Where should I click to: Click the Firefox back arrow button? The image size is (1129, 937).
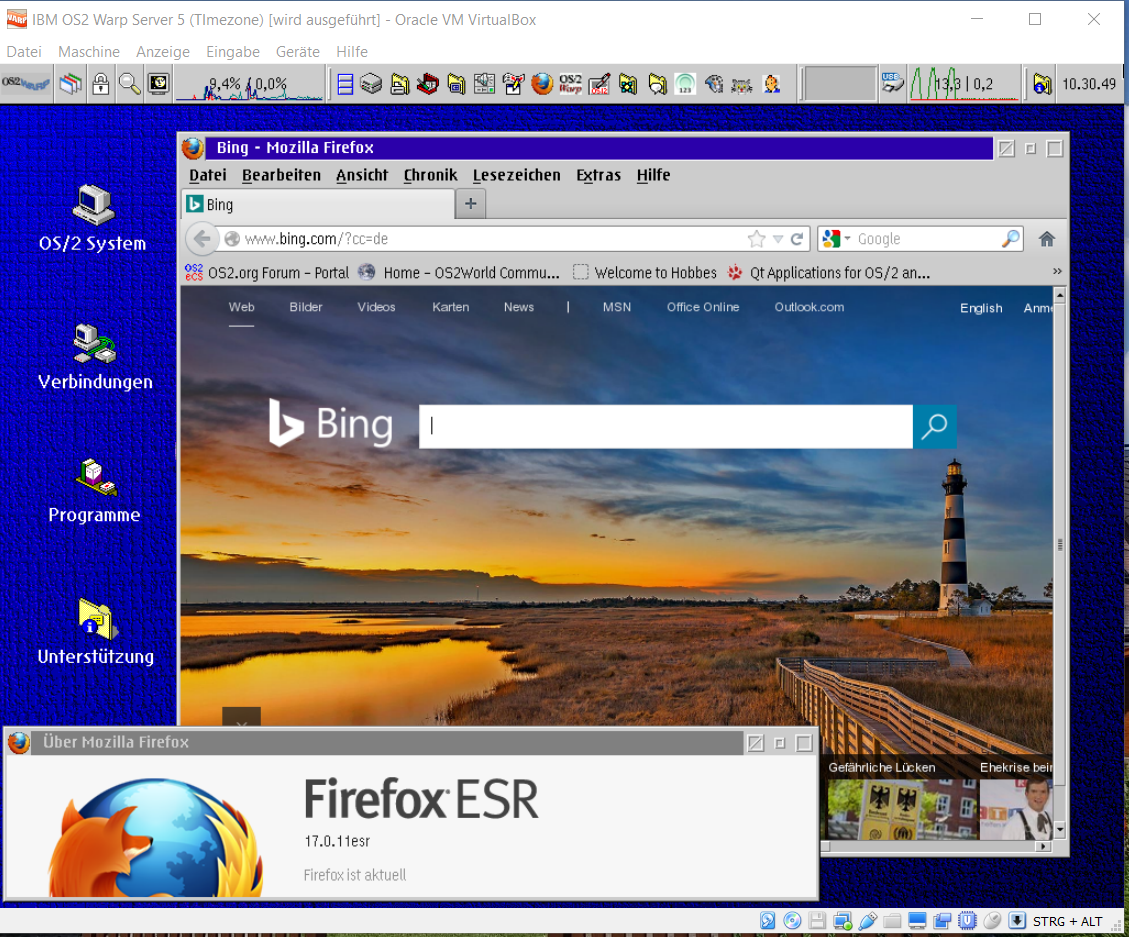(202, 239)
